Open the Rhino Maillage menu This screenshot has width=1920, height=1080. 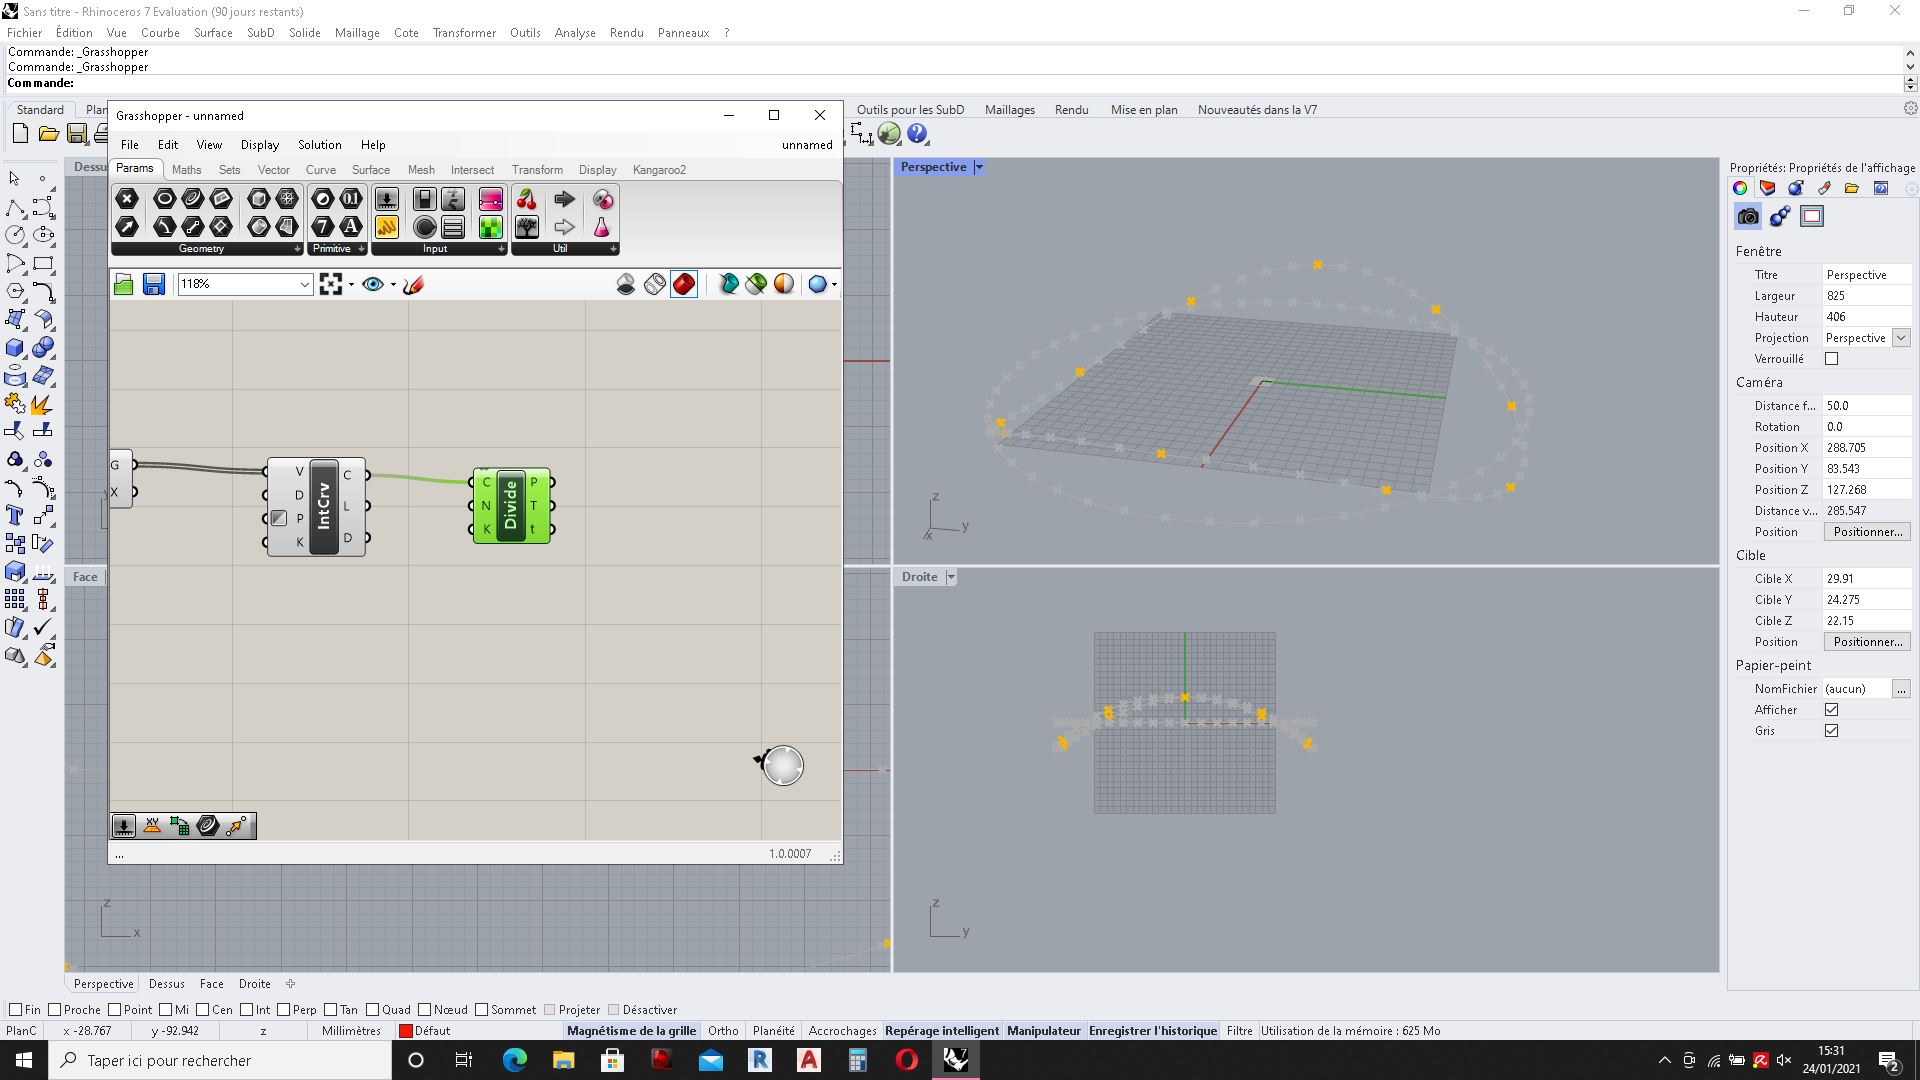coord(357,33)
